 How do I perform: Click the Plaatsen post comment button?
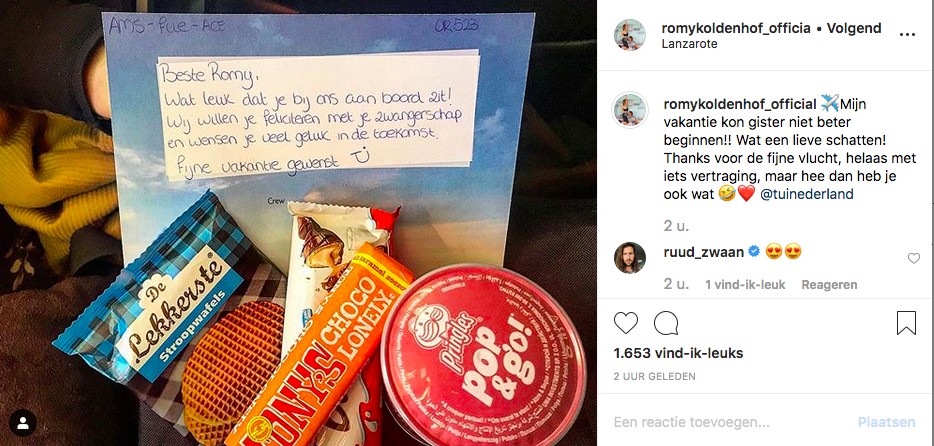pyautogui.click(x=886, y=422)
